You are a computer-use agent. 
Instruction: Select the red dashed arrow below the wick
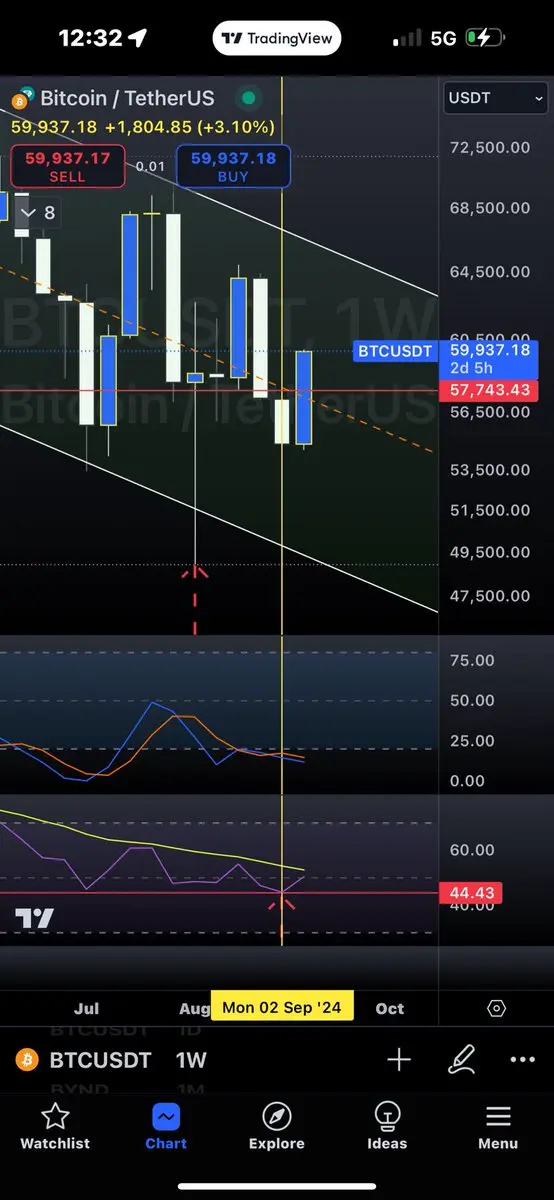coord(195,600)
